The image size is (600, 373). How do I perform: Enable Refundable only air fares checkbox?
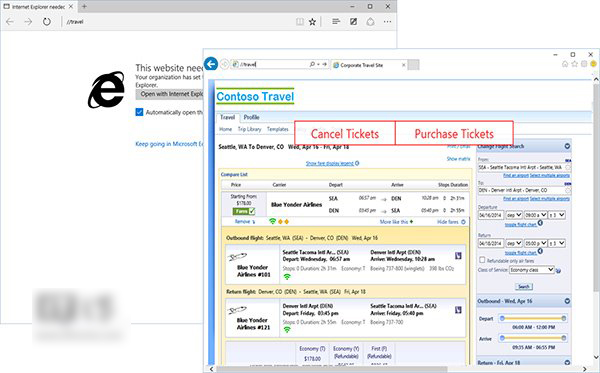point(482,260)
